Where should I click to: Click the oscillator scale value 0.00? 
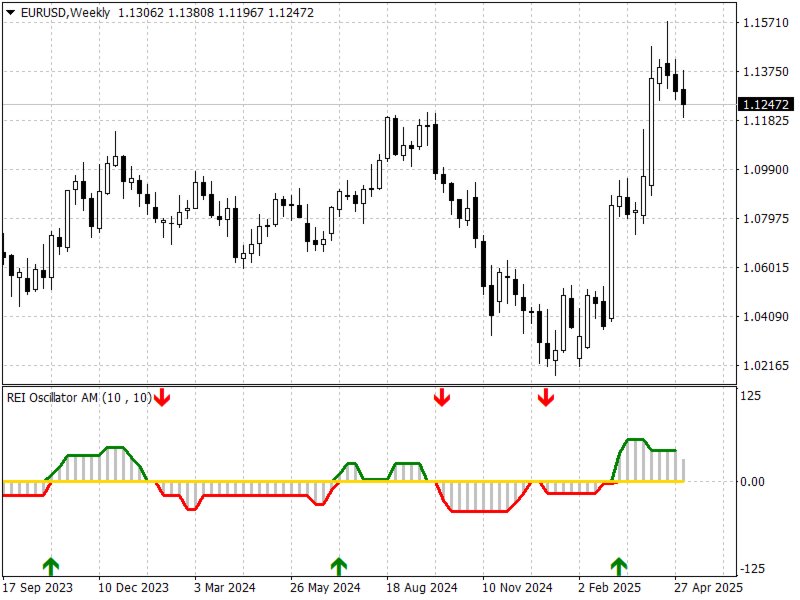point(753,482)
